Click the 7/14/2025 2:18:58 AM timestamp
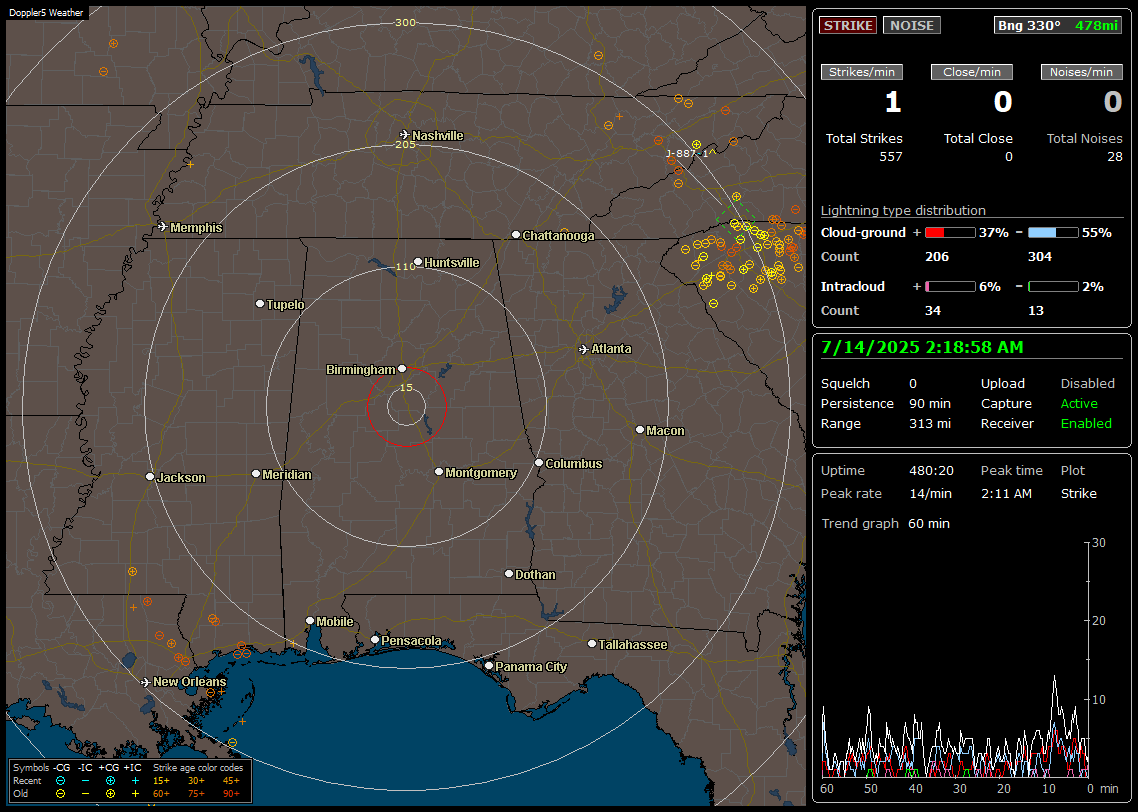1138x812 pixels. tap(922, 347)
